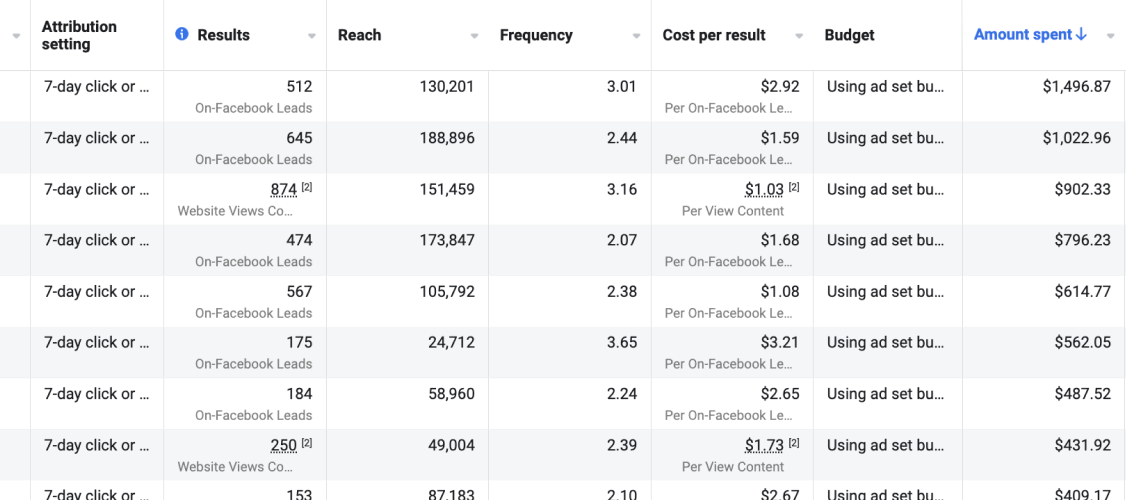Open the dropdown arrow left of Attribution setting
Screen dimensions: 1126x500
(x=15, y=36)
